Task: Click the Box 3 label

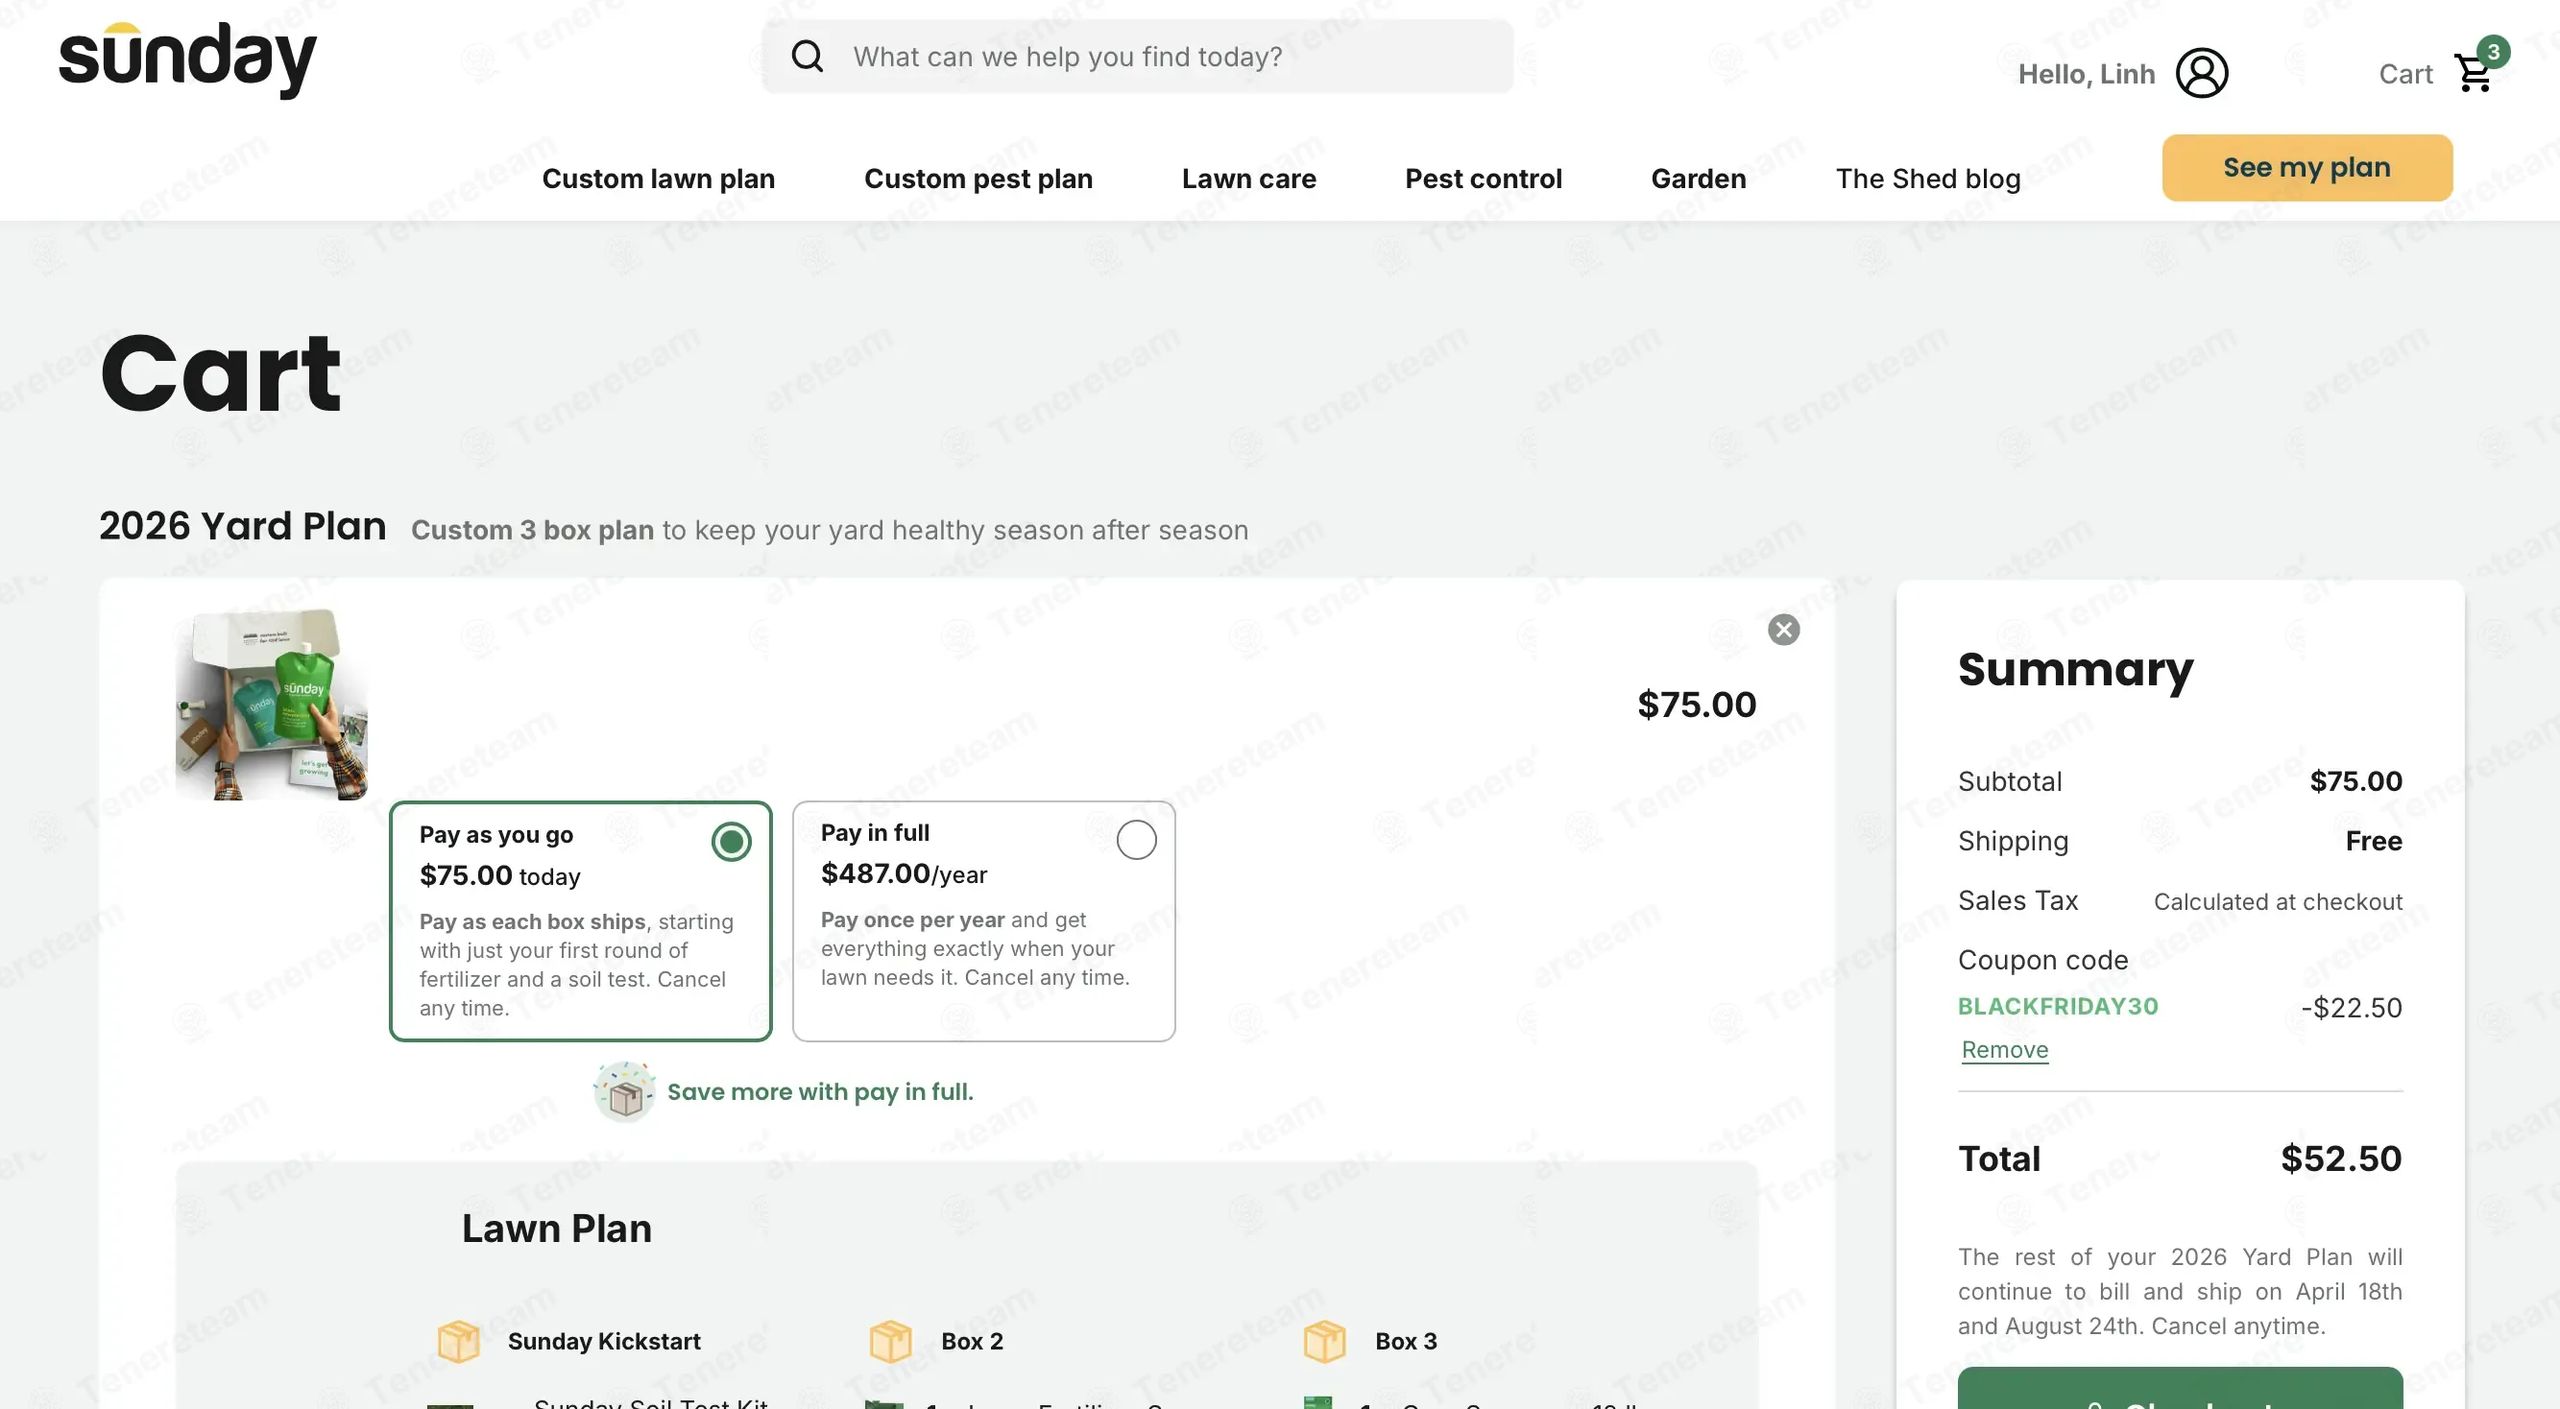Action: pos(1406,1341)
